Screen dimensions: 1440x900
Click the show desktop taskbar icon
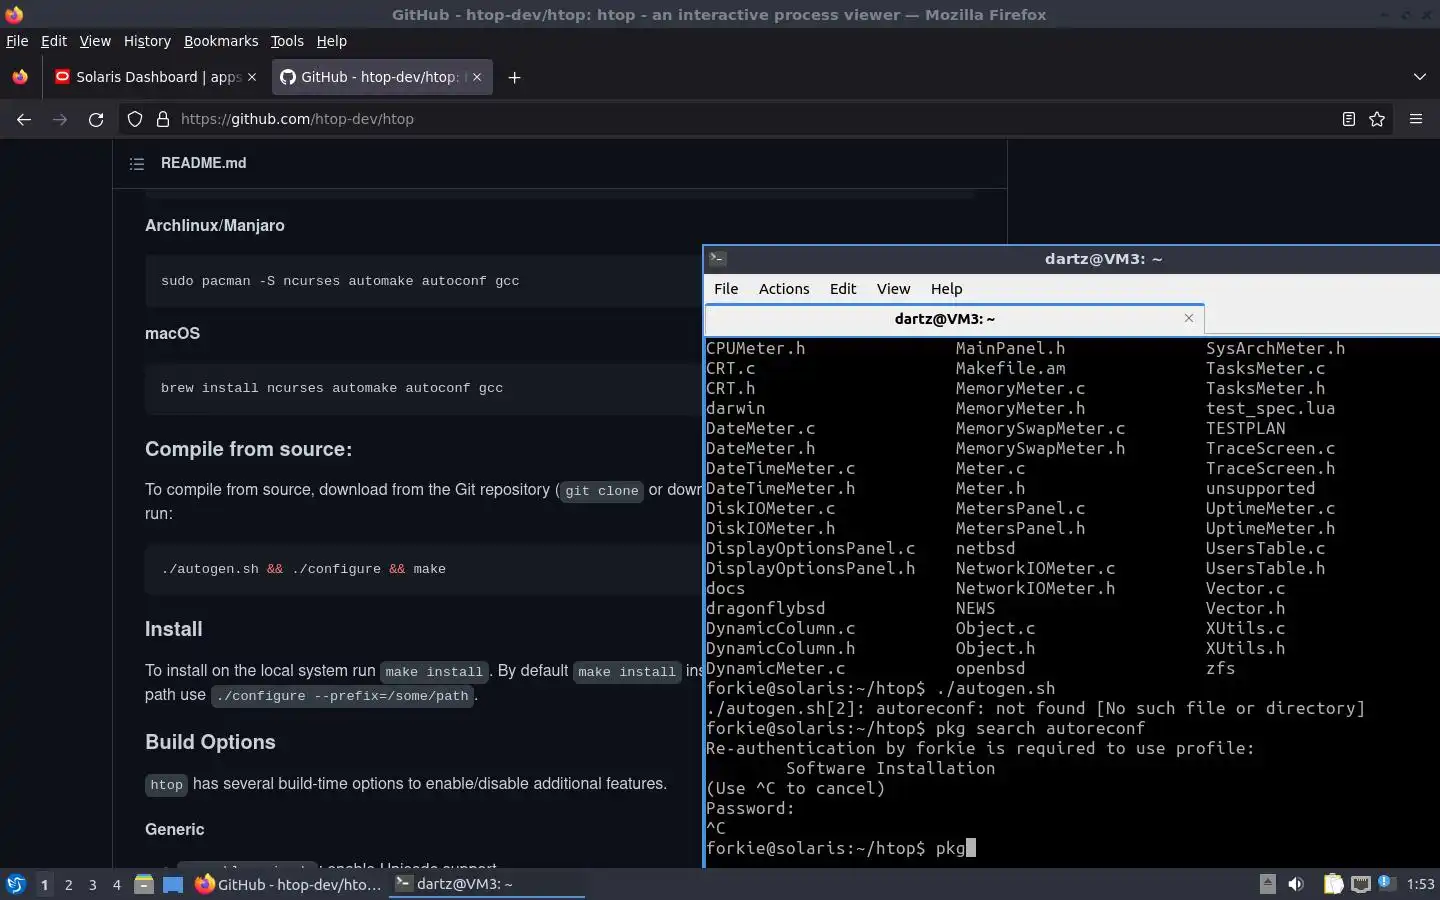coord(173,884)
